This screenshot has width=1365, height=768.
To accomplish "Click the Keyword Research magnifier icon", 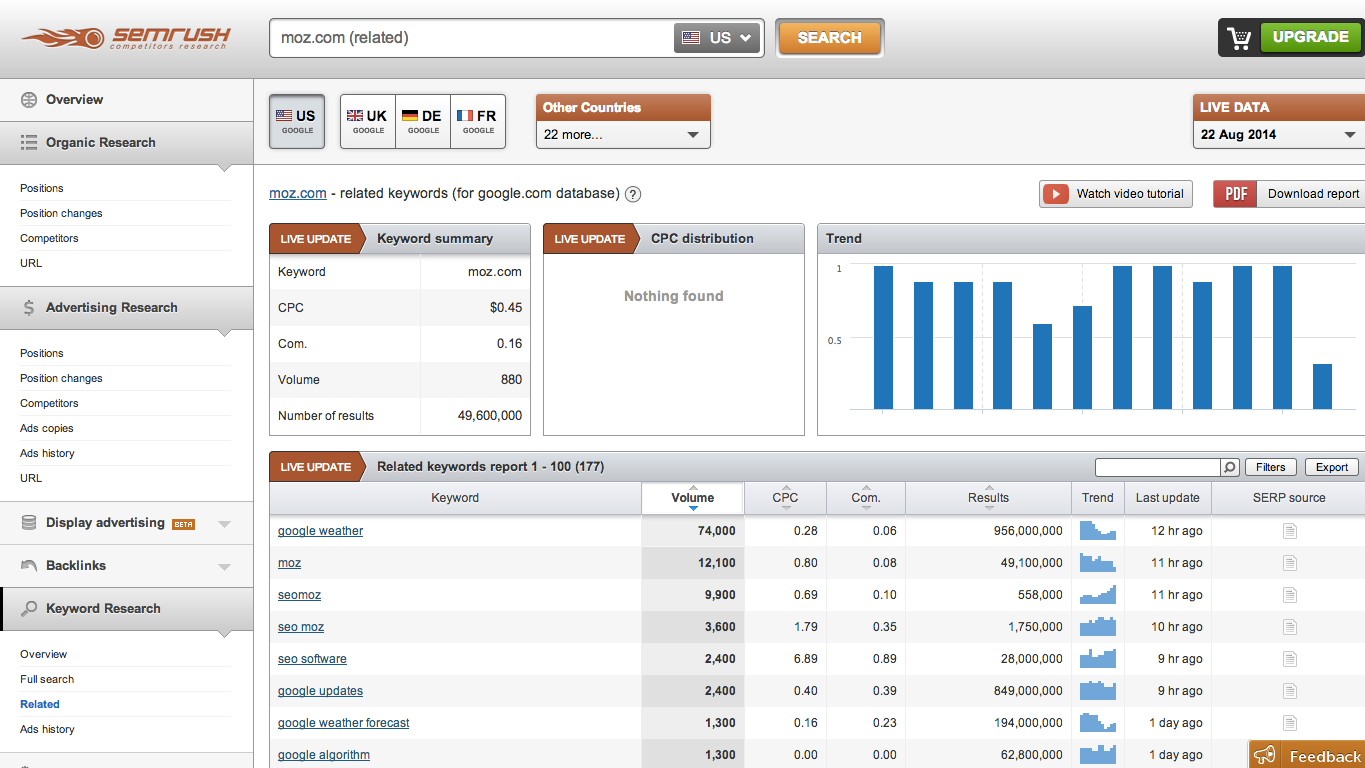I will click(x=28, y=609).
